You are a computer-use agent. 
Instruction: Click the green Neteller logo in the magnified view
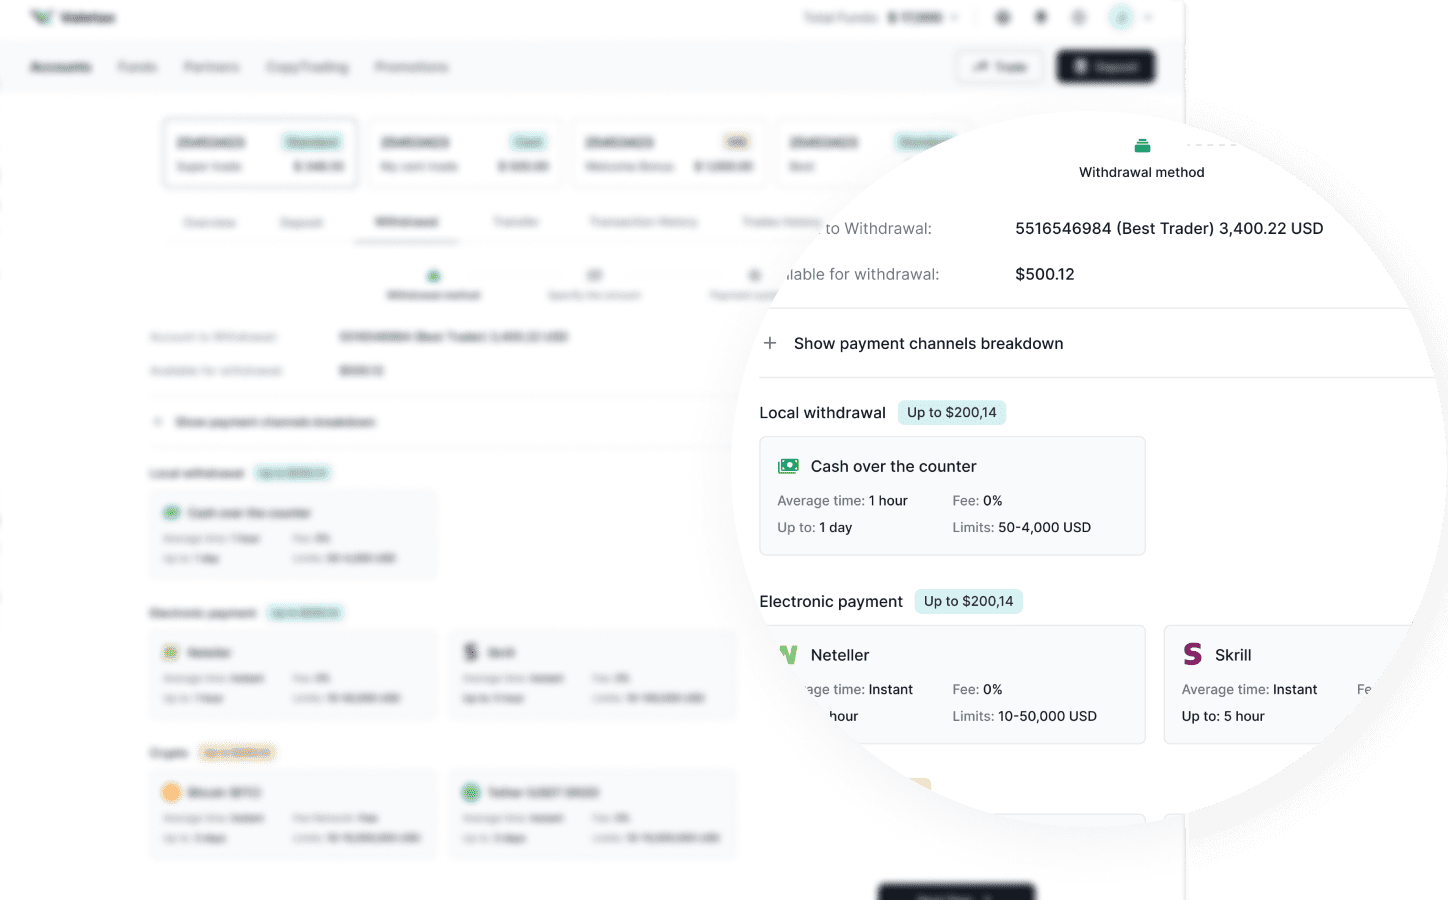point(788,655)
